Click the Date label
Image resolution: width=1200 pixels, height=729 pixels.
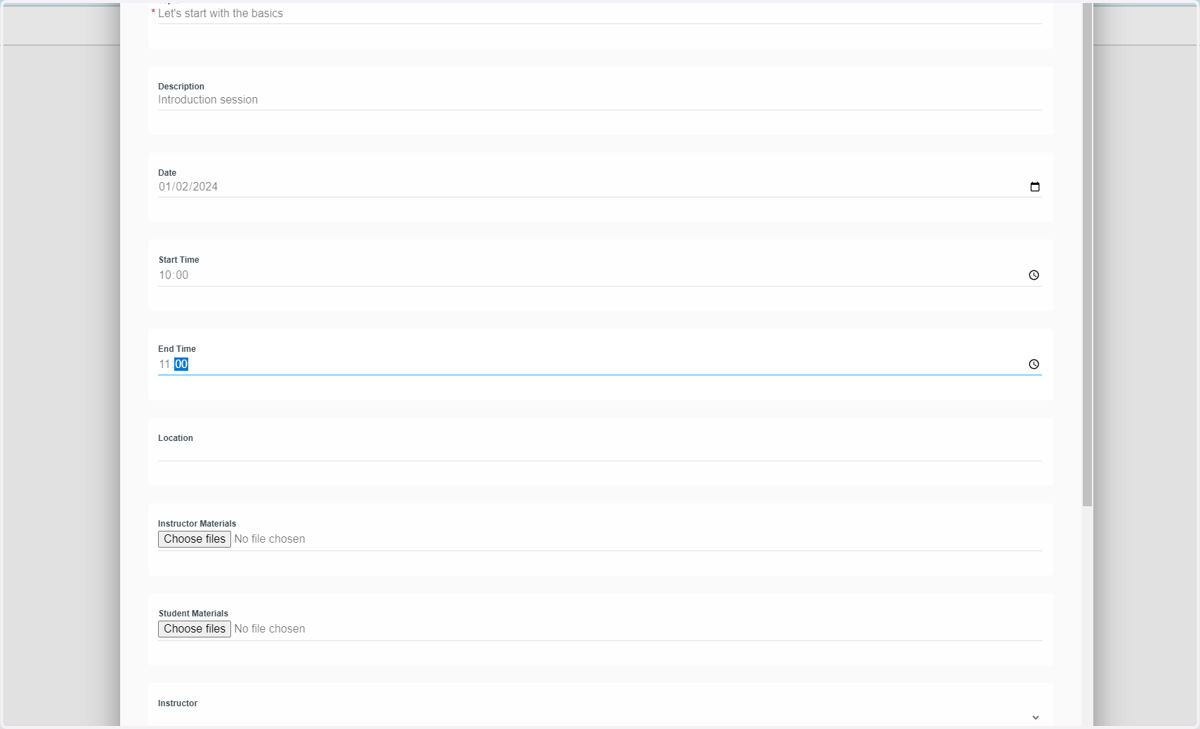(167, 173)
